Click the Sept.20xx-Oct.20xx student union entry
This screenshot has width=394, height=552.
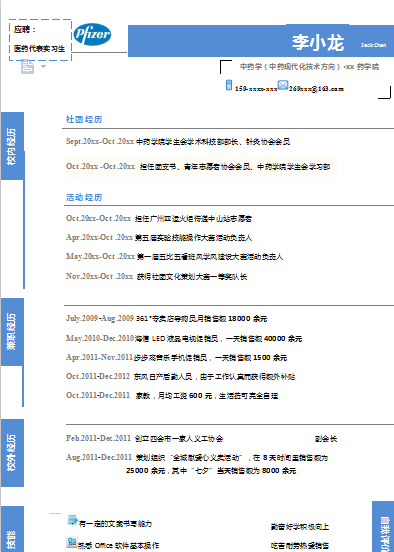click(x=178, y=142)
